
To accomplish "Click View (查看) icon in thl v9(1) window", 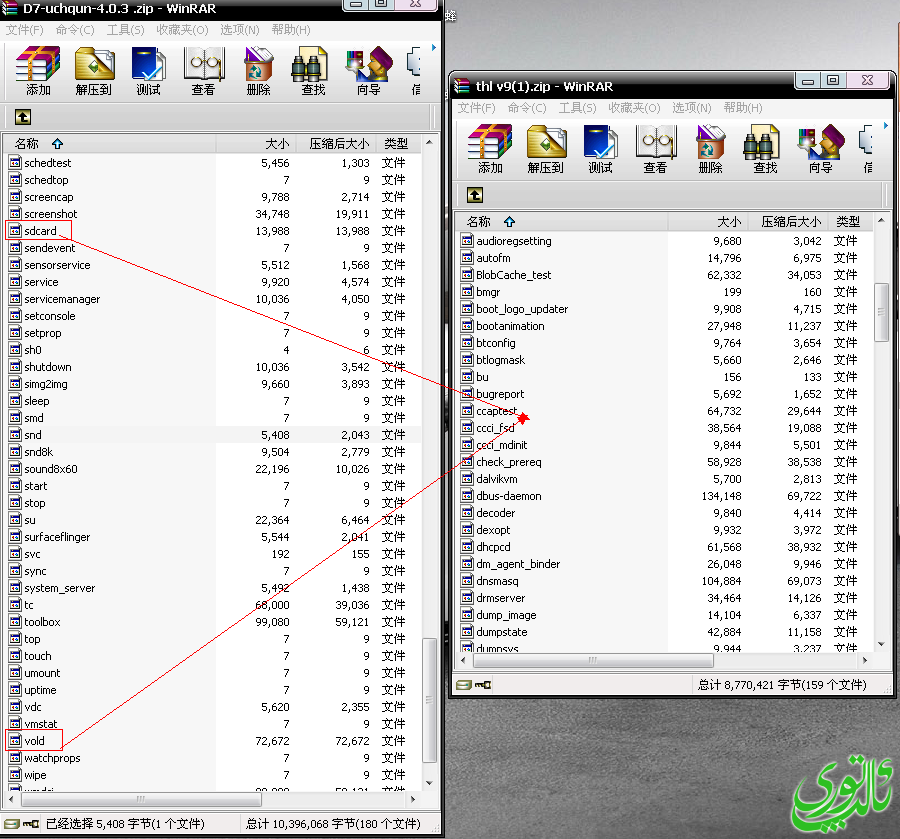I will (x=656, y=150).
